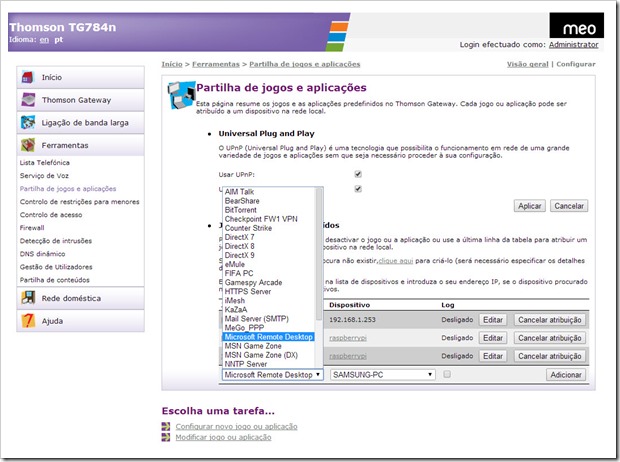
Task: Choose HTTPS Server in the list
Action: point(248,292)
